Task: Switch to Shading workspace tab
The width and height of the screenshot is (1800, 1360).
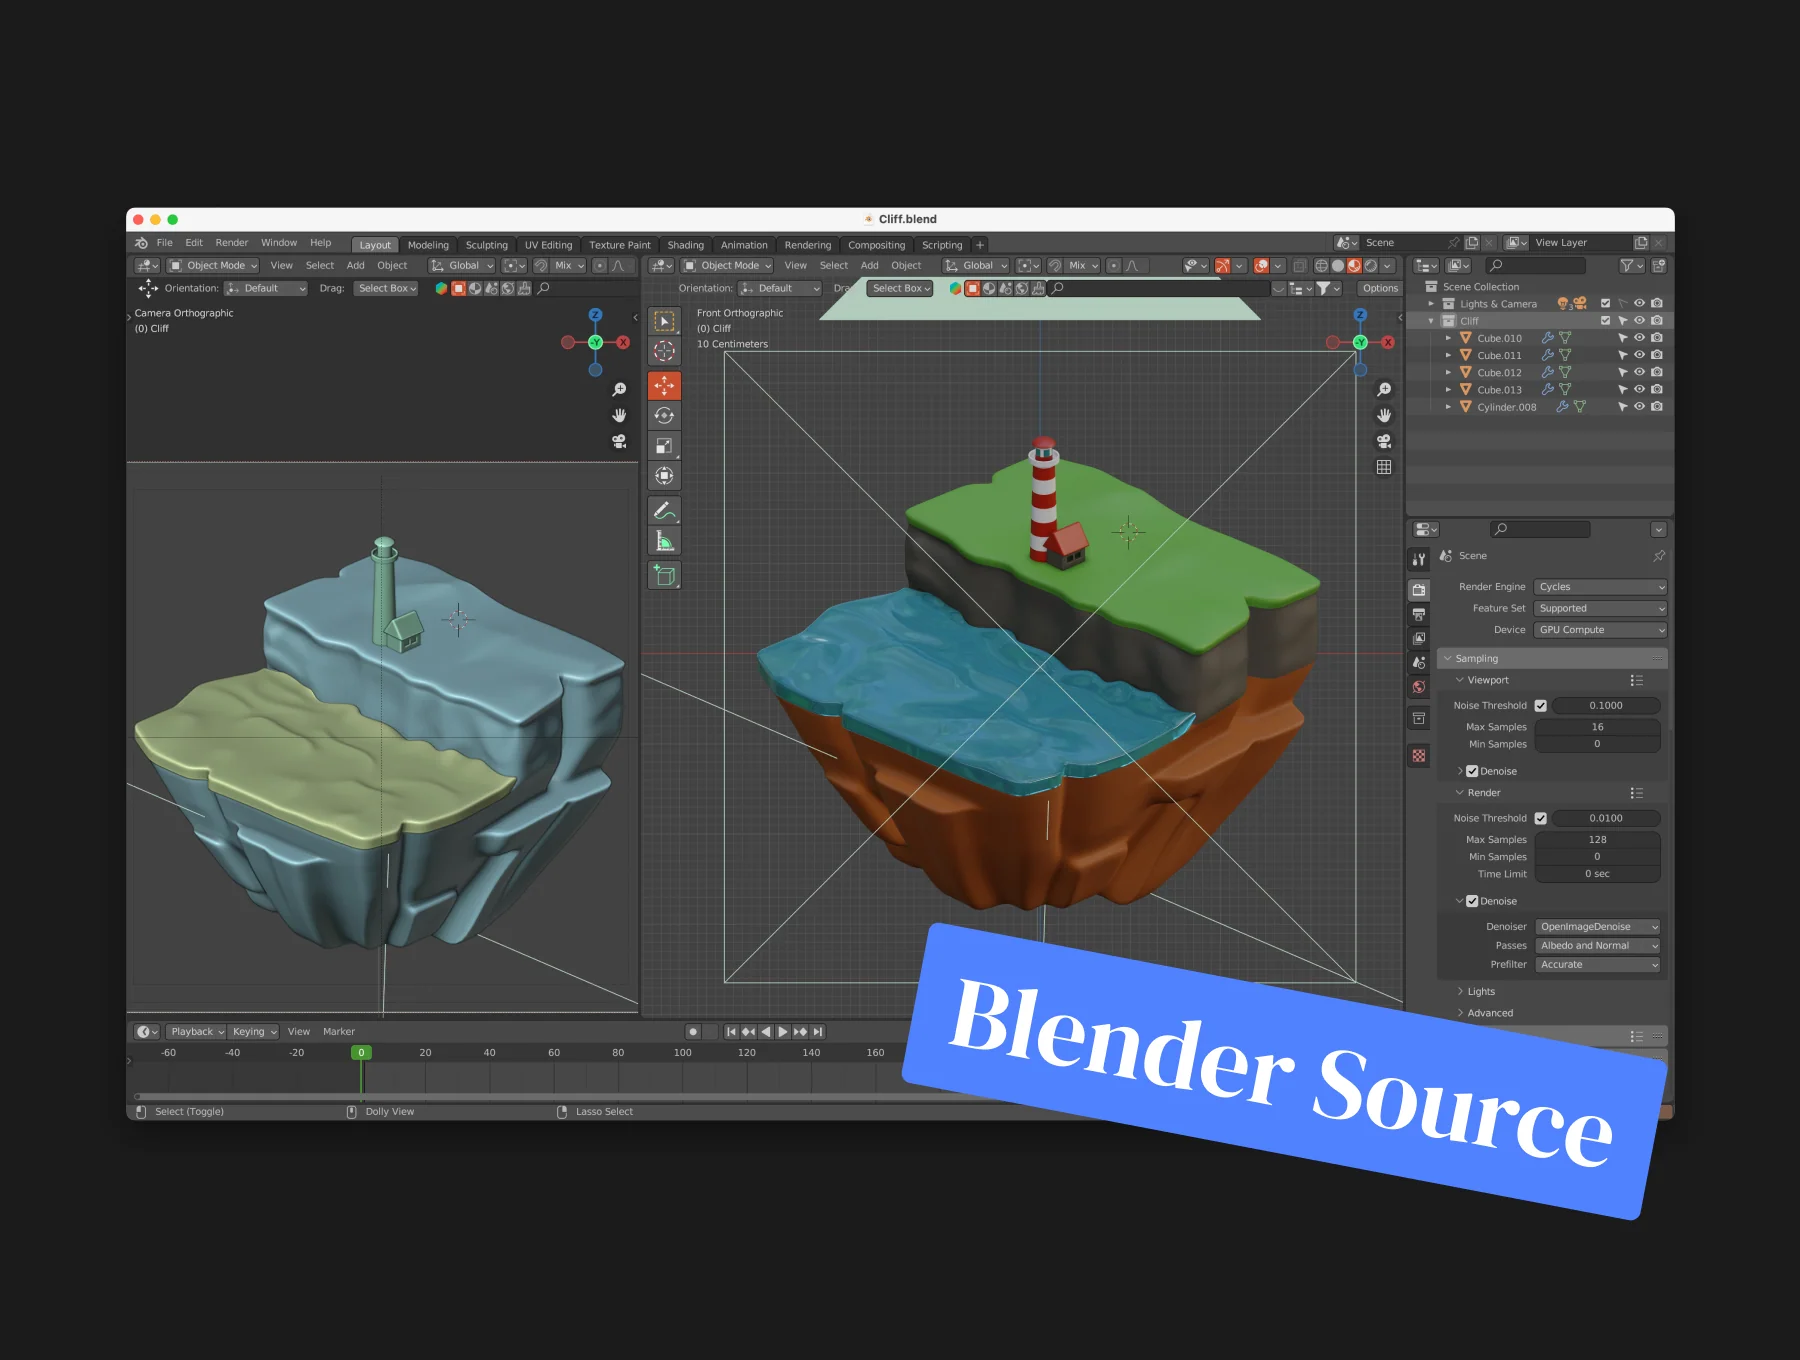Action: coord(686,245)
